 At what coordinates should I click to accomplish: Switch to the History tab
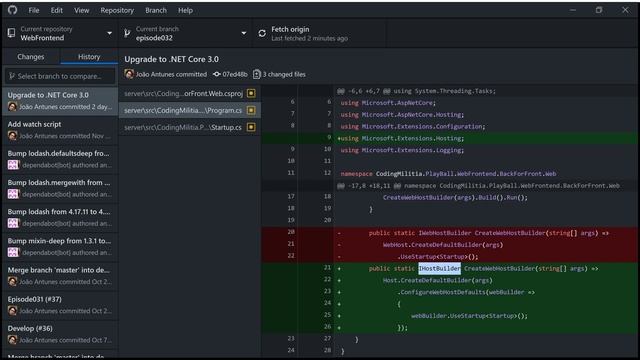[x=89, y=57]
